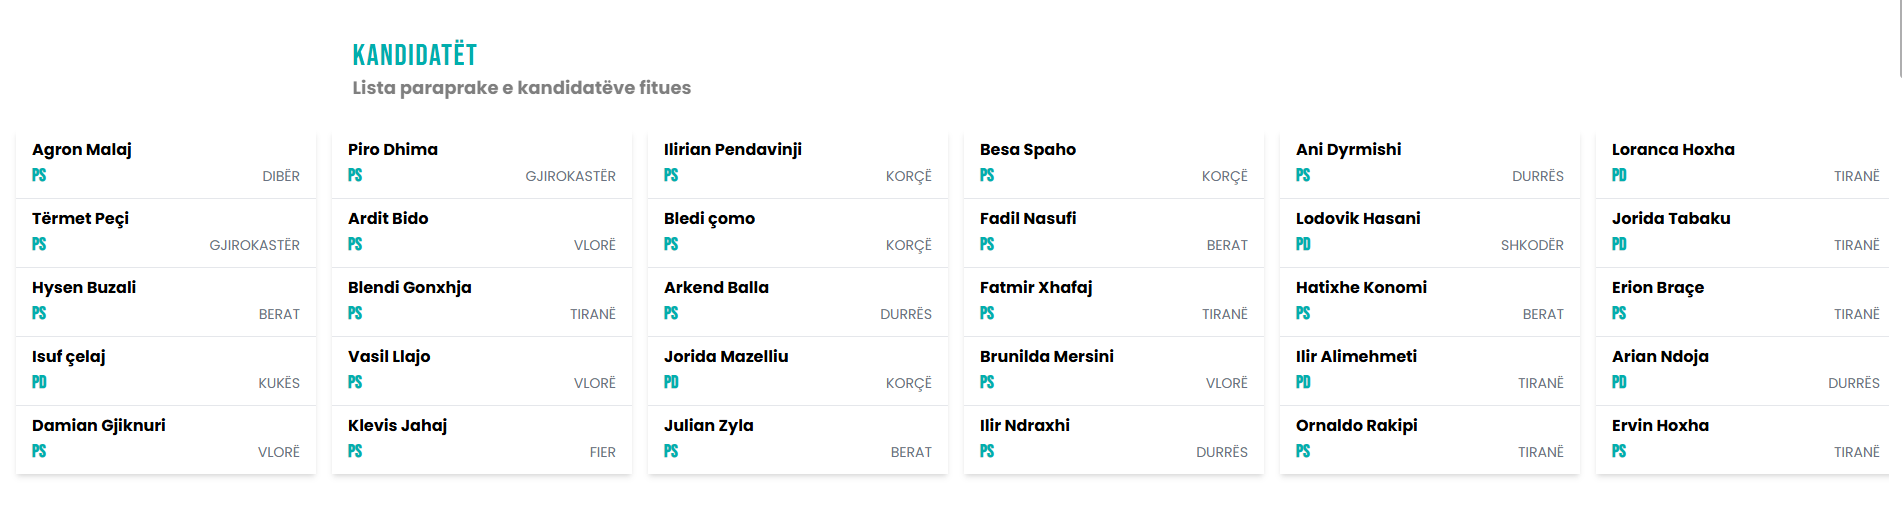Open Erion Braçe's candidate entry
Image resolution: width=1902 pixels, height=505 pixels.
tap(1658, 288)
